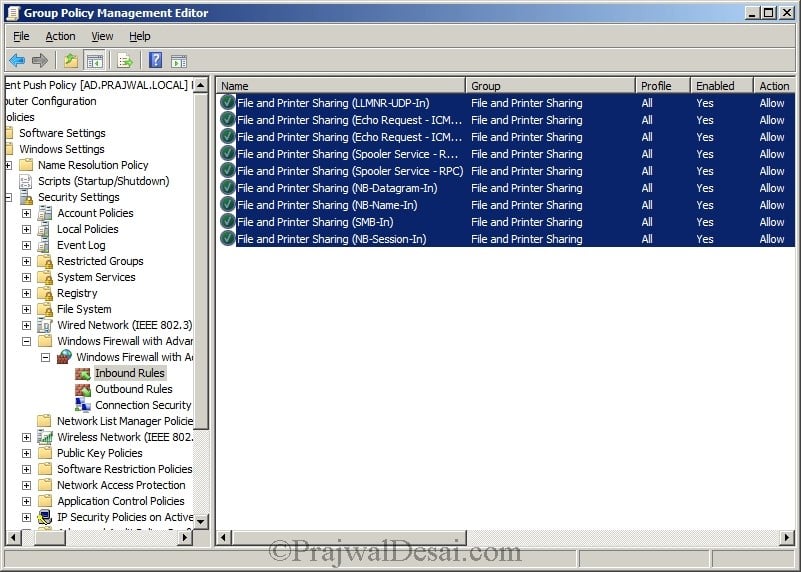Sort rules by the Profile column header

tap(663, 86)
